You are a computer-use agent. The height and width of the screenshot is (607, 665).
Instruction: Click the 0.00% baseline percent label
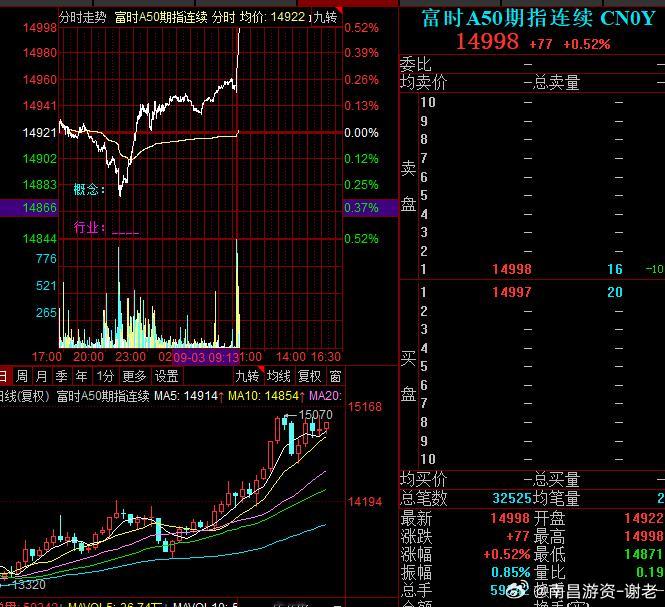(x=361, y=133)
